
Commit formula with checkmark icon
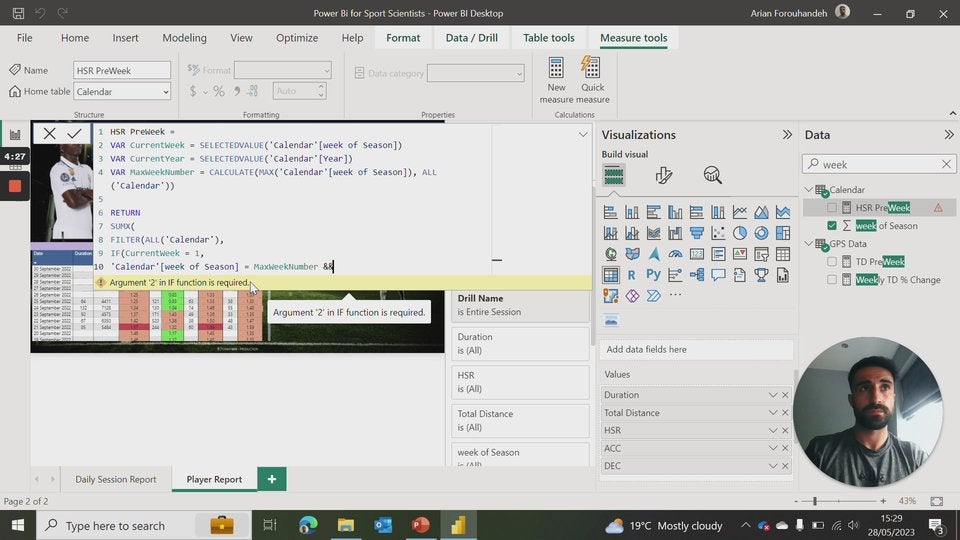pyautogui.click(x=75, y=133)
